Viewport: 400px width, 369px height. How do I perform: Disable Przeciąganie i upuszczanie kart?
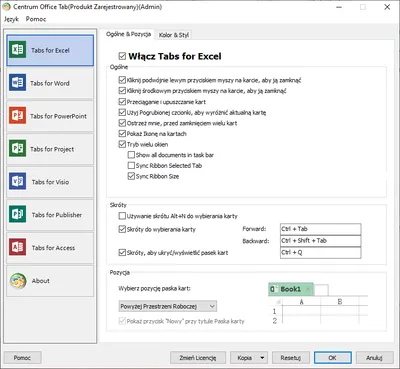point(122,102)
